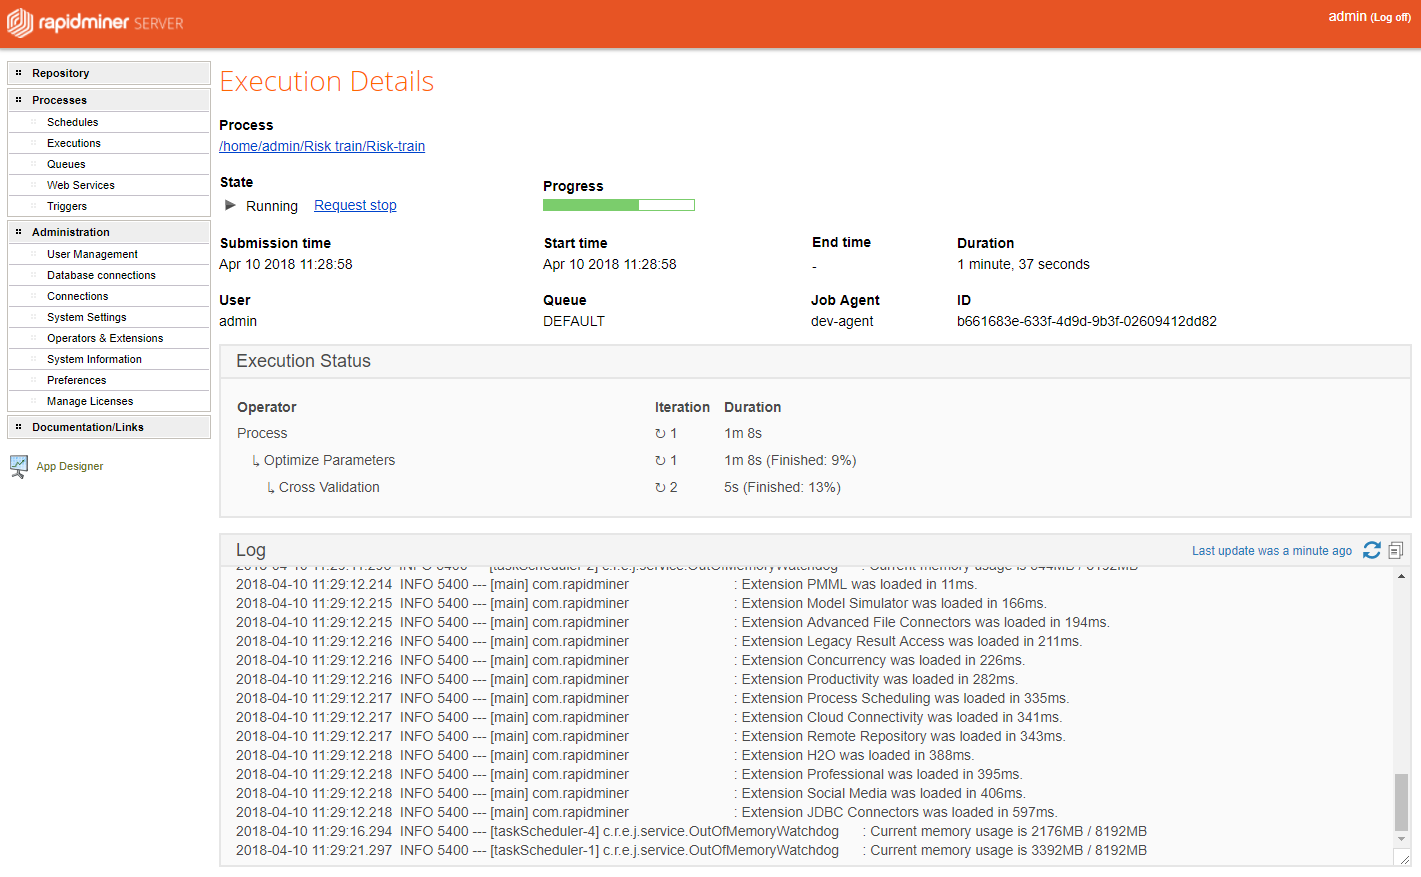Screen dimensions: 1421x877
Task: Expand the Repository section
Action: tap(109, 73)
